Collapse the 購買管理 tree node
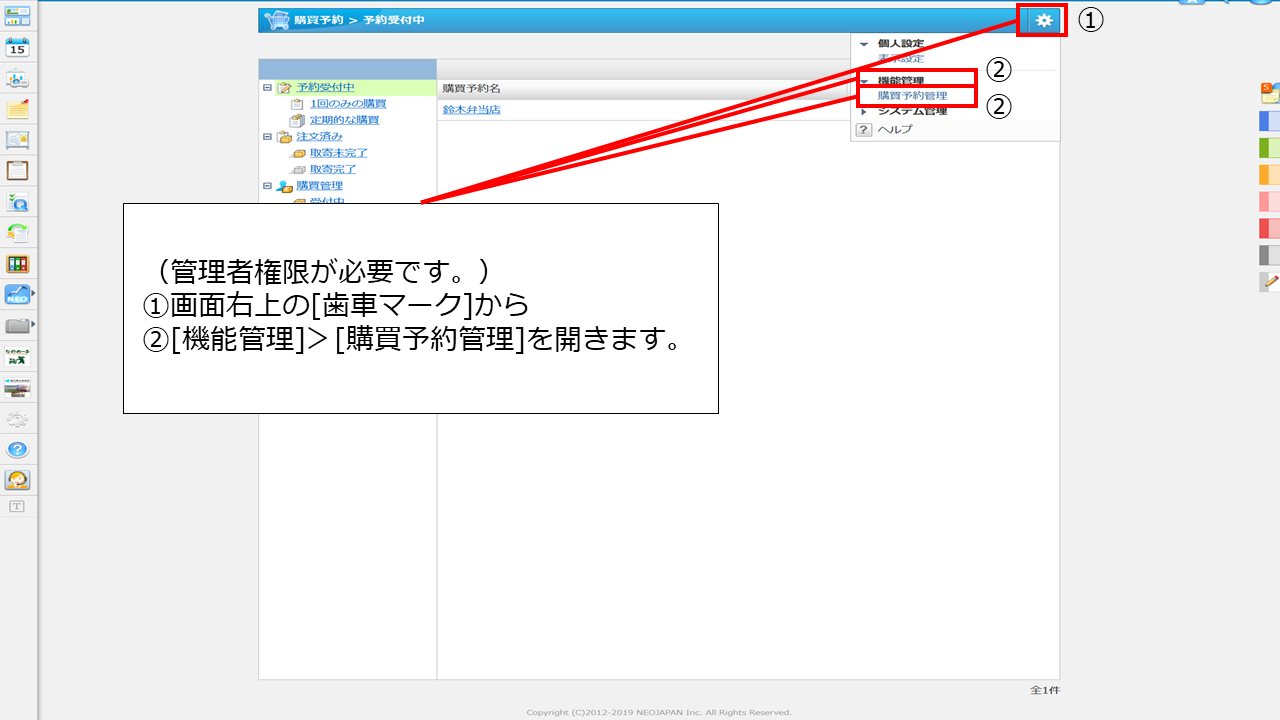Viewport: 1280px width, 720px height. coord(267,186)
